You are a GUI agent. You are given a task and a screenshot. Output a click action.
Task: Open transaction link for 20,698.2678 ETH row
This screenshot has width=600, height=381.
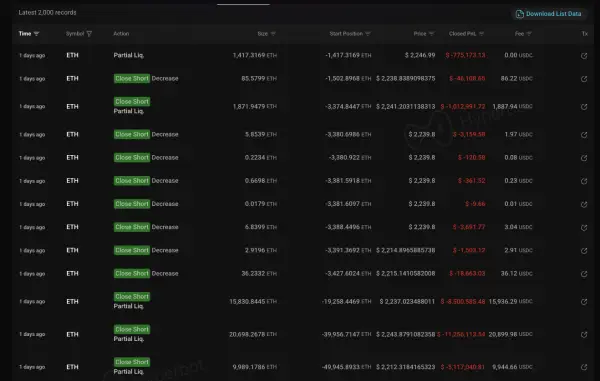[x=584, y=335]
